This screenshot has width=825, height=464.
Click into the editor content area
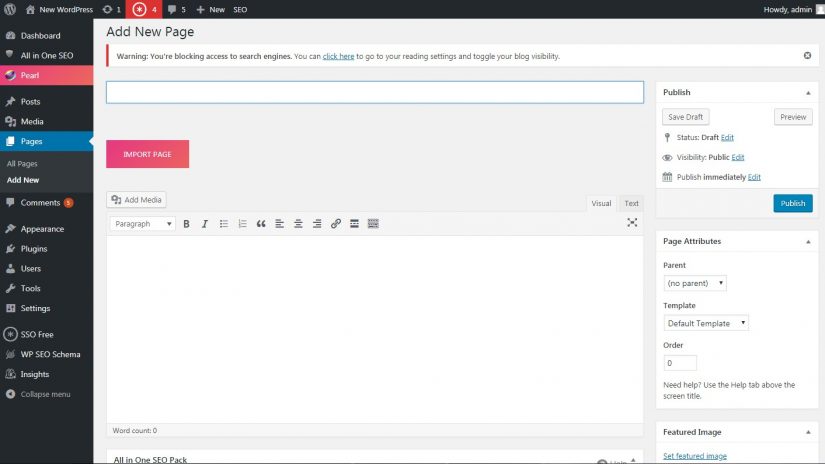click(x=375, y=329)
